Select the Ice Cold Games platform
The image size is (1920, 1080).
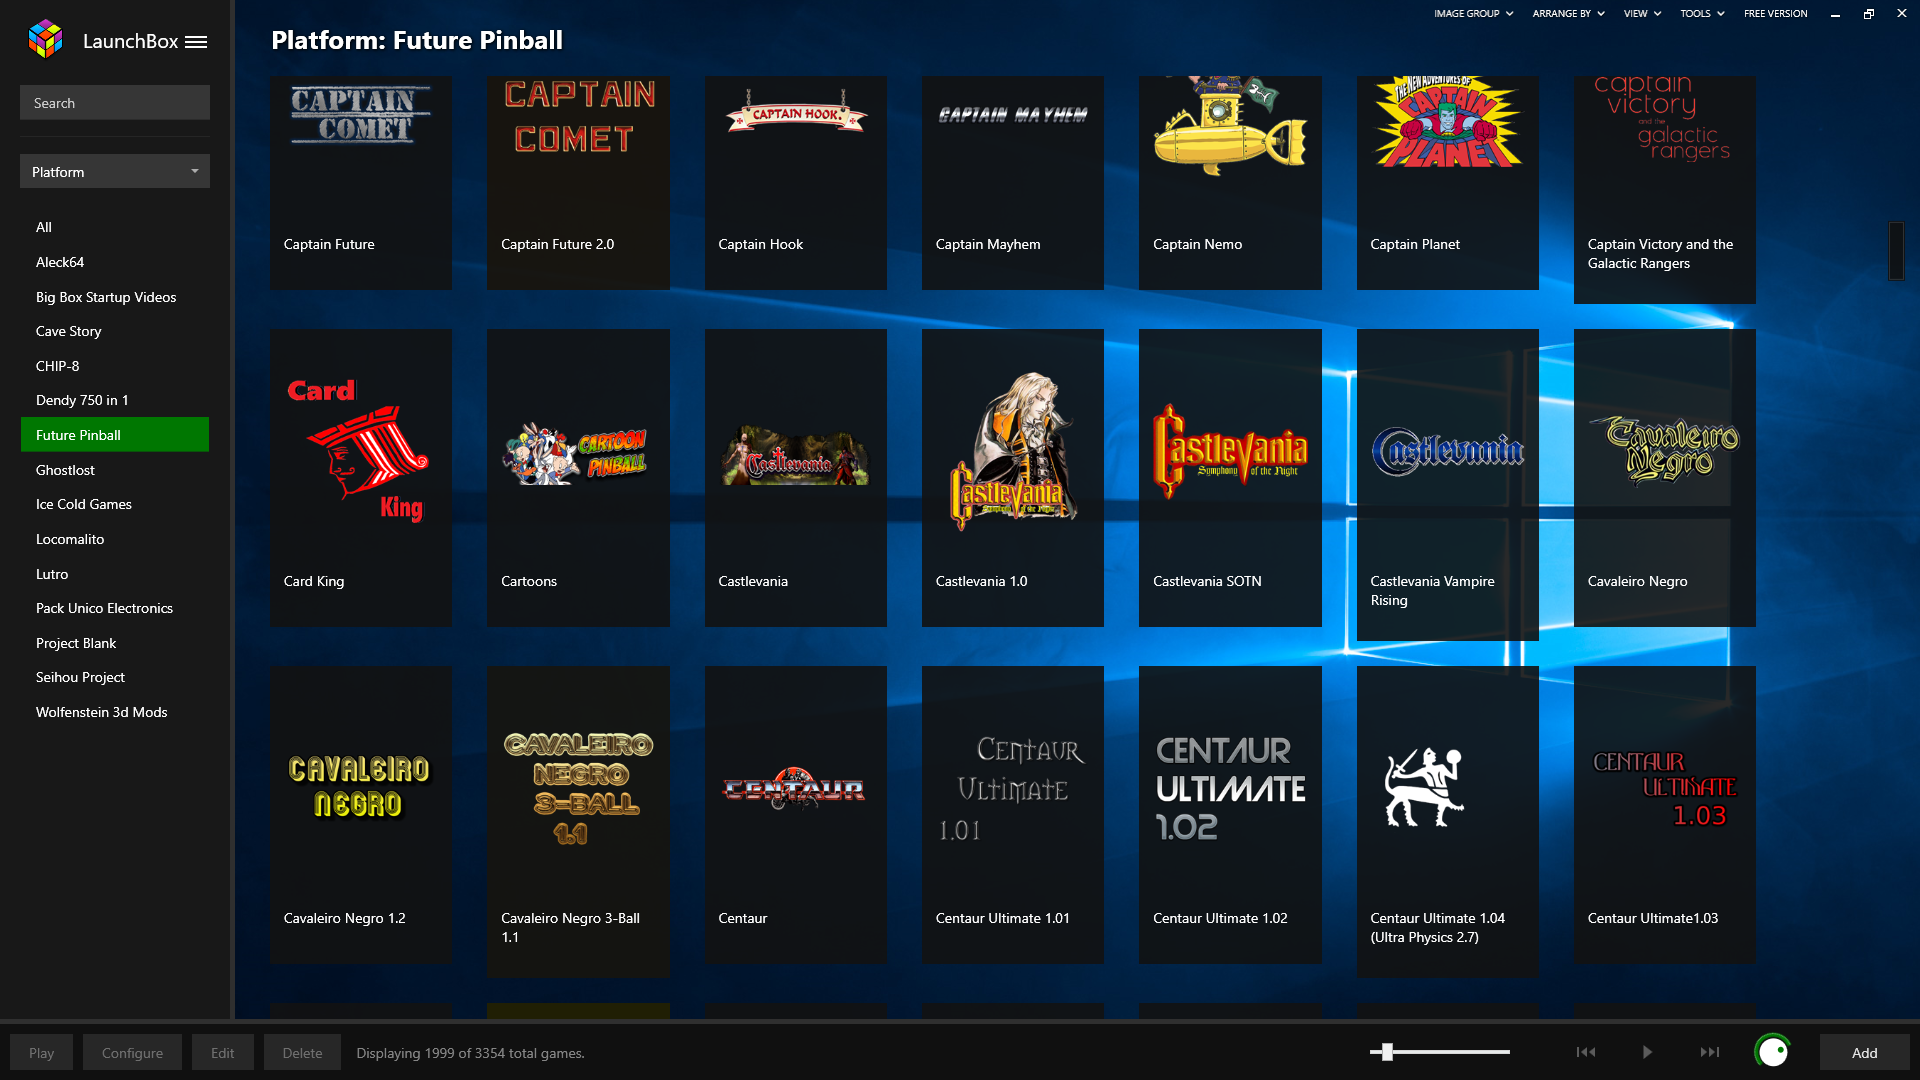pos(115,504)
